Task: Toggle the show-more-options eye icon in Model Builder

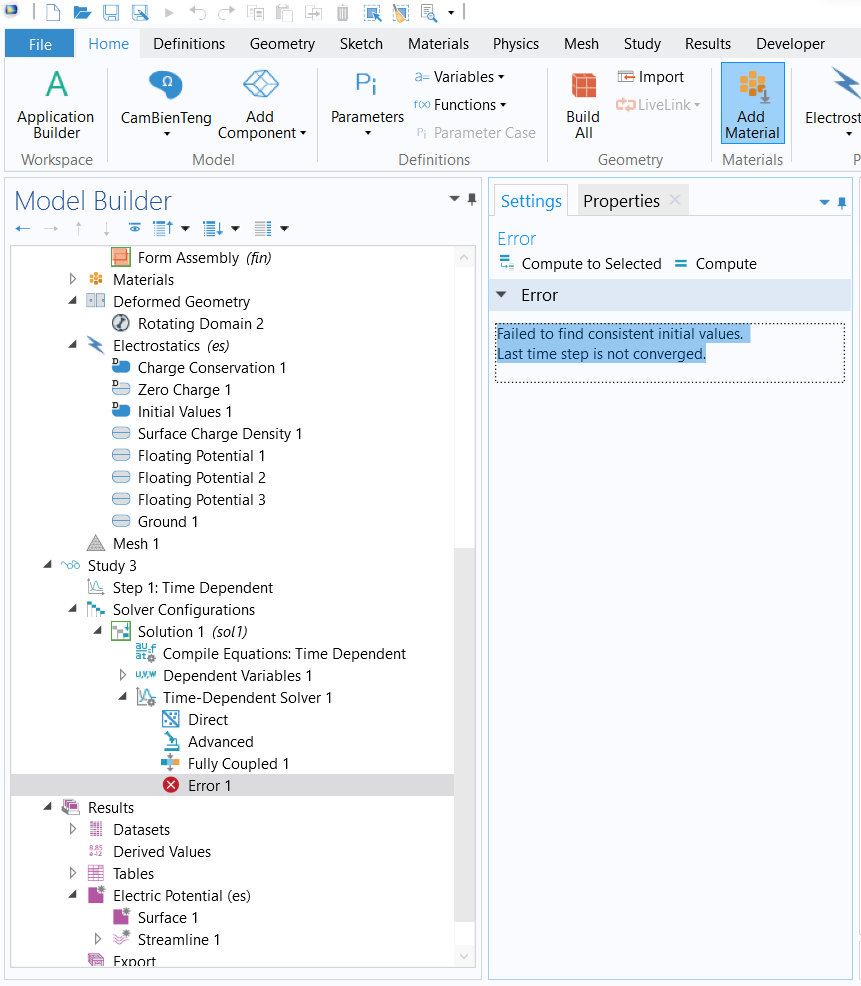Action: coord(135,228)
